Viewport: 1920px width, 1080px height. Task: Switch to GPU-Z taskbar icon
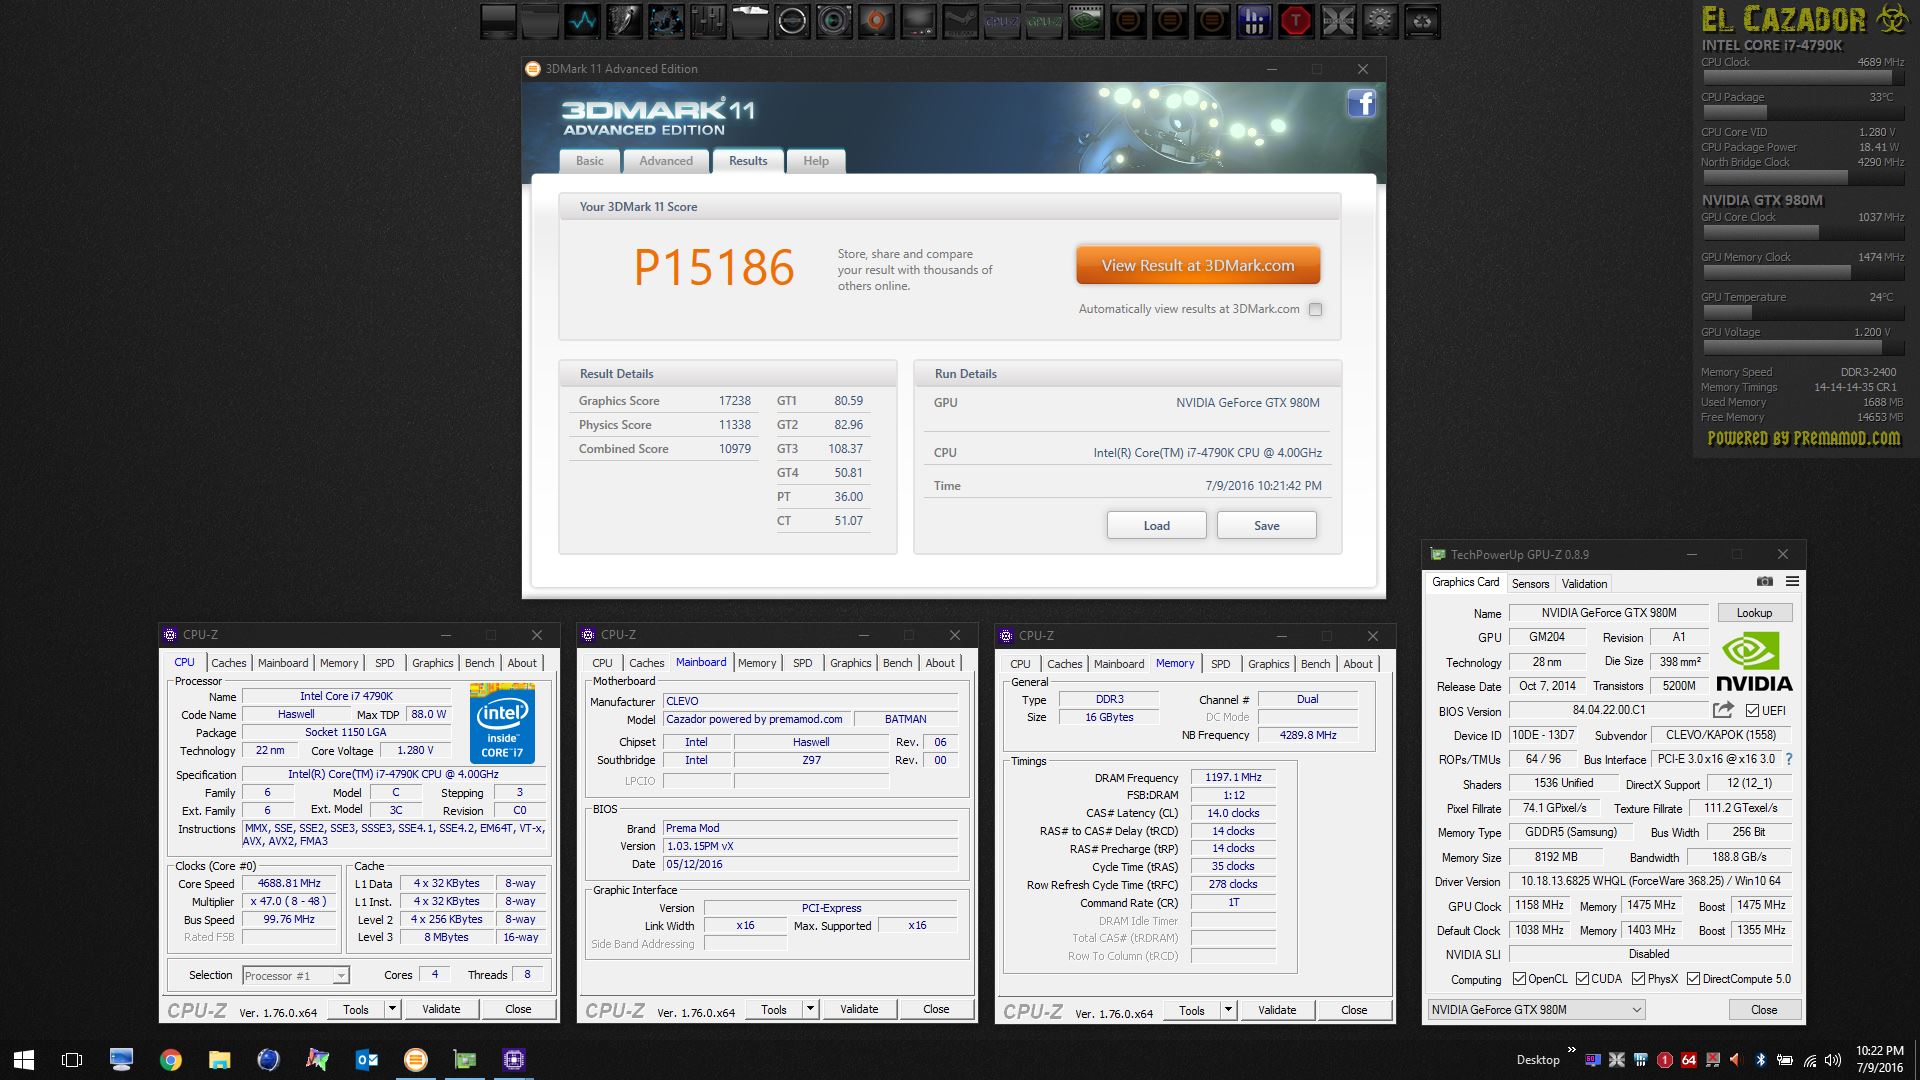coord(465,1060)
